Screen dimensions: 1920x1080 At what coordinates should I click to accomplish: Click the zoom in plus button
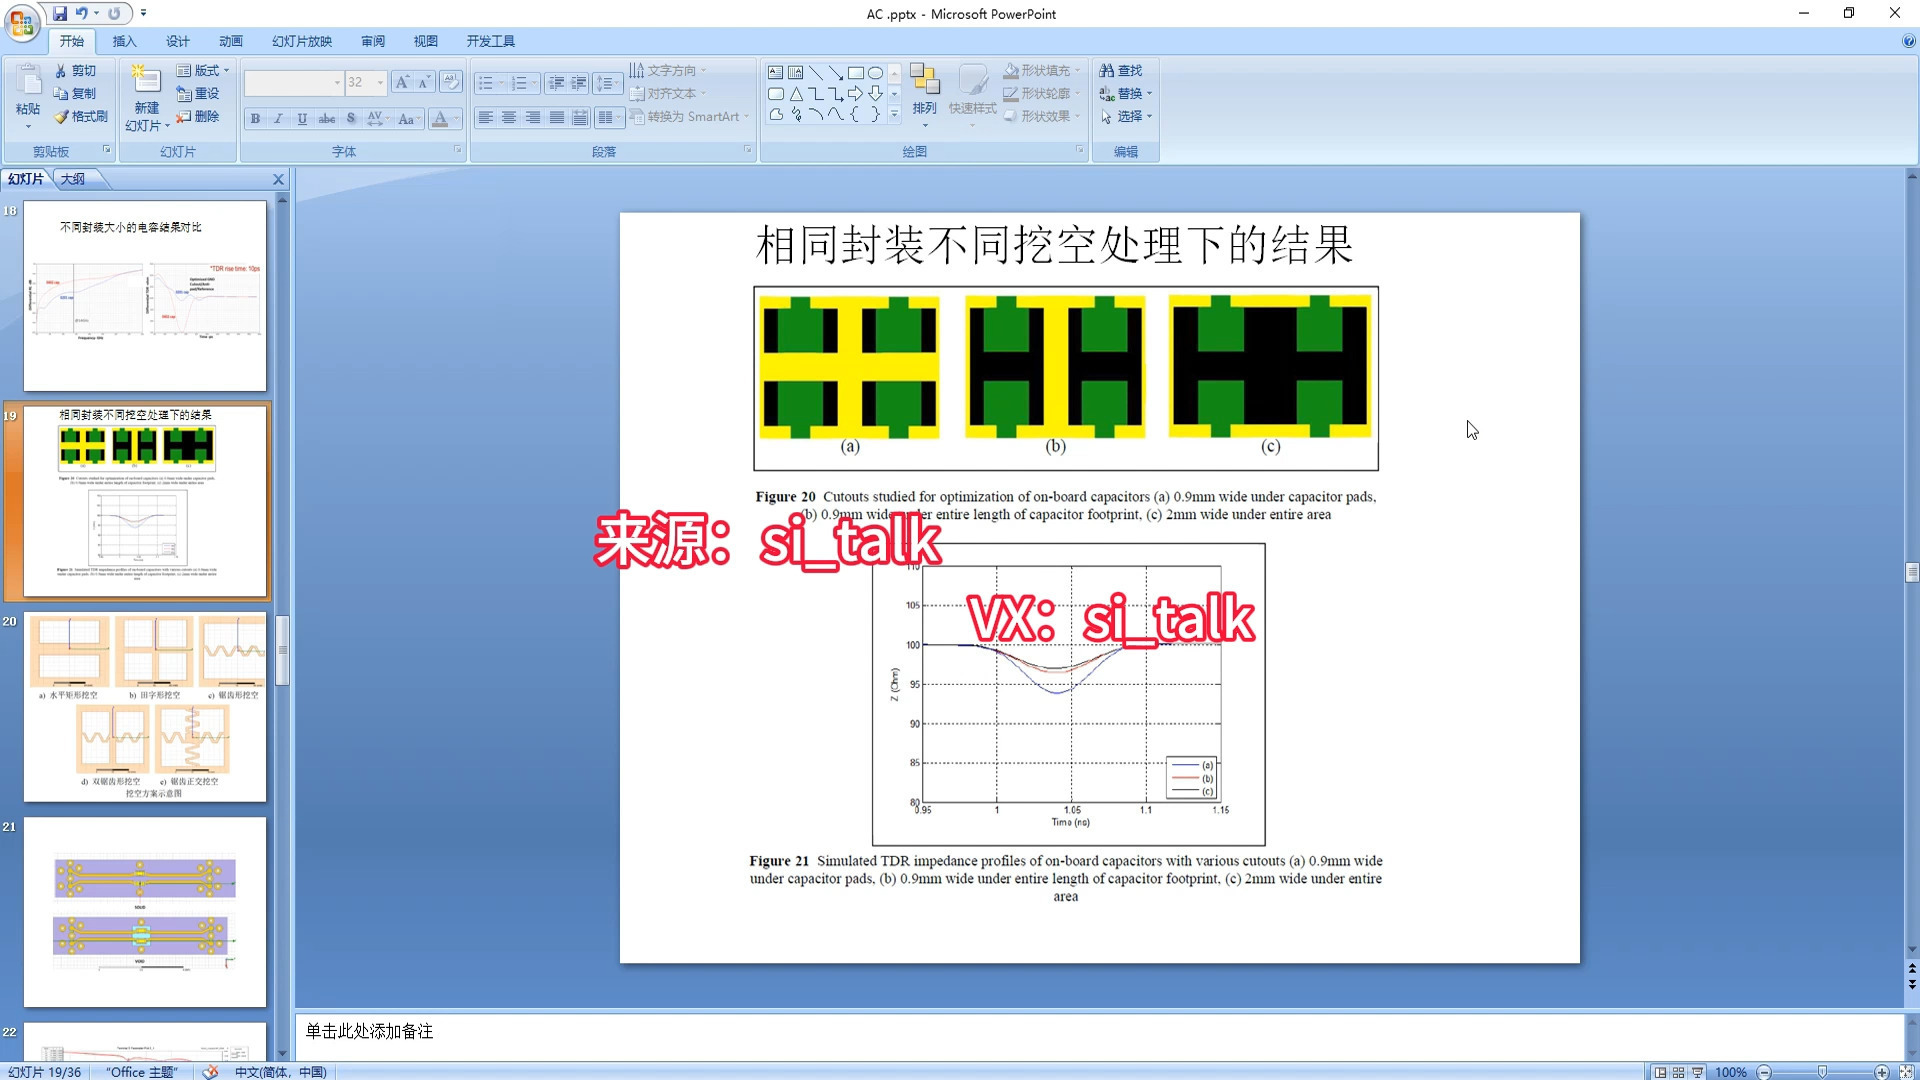[x=1881, y=1072]
